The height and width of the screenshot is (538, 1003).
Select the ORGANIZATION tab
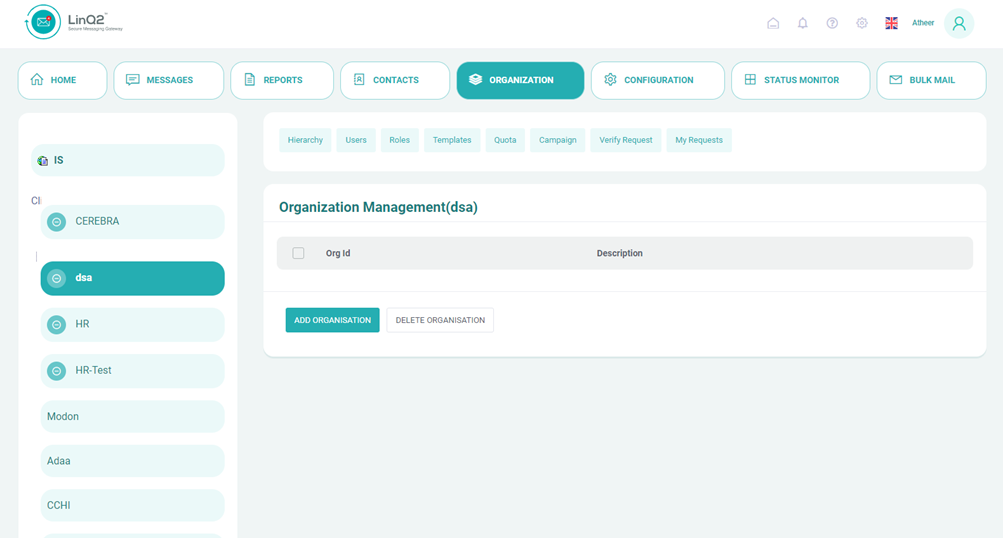(520, 80)
